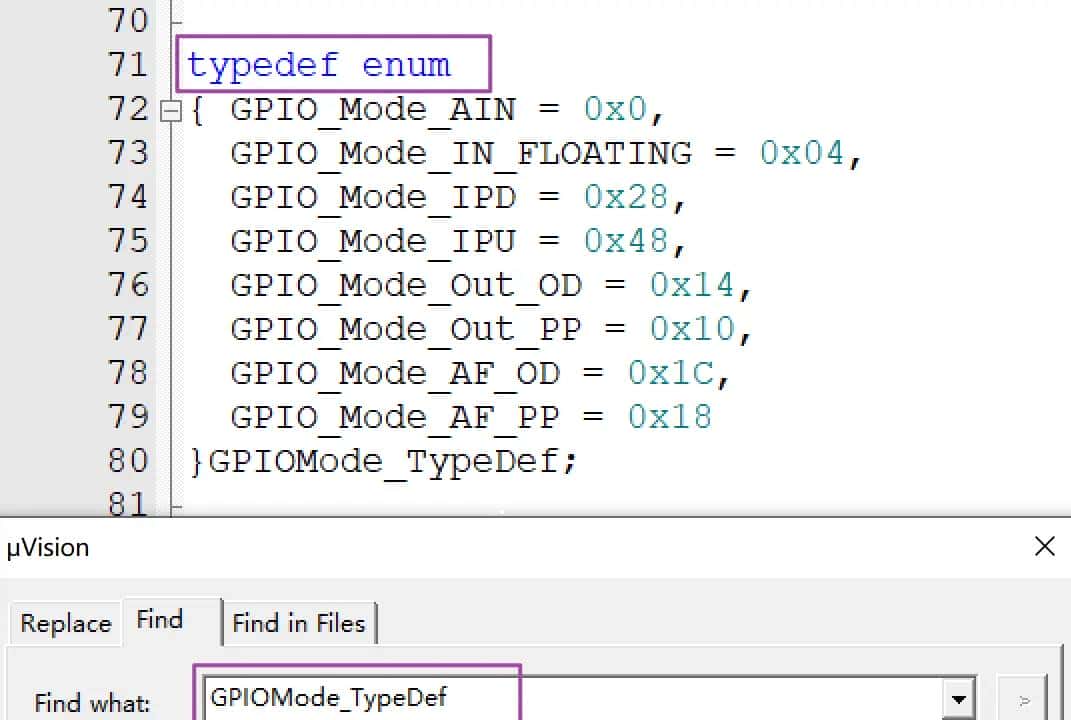The width and height of the screenshot is (1071, 720).
Task: Click the value 0x10 on line 77
Action: click(x=692, y=329)
